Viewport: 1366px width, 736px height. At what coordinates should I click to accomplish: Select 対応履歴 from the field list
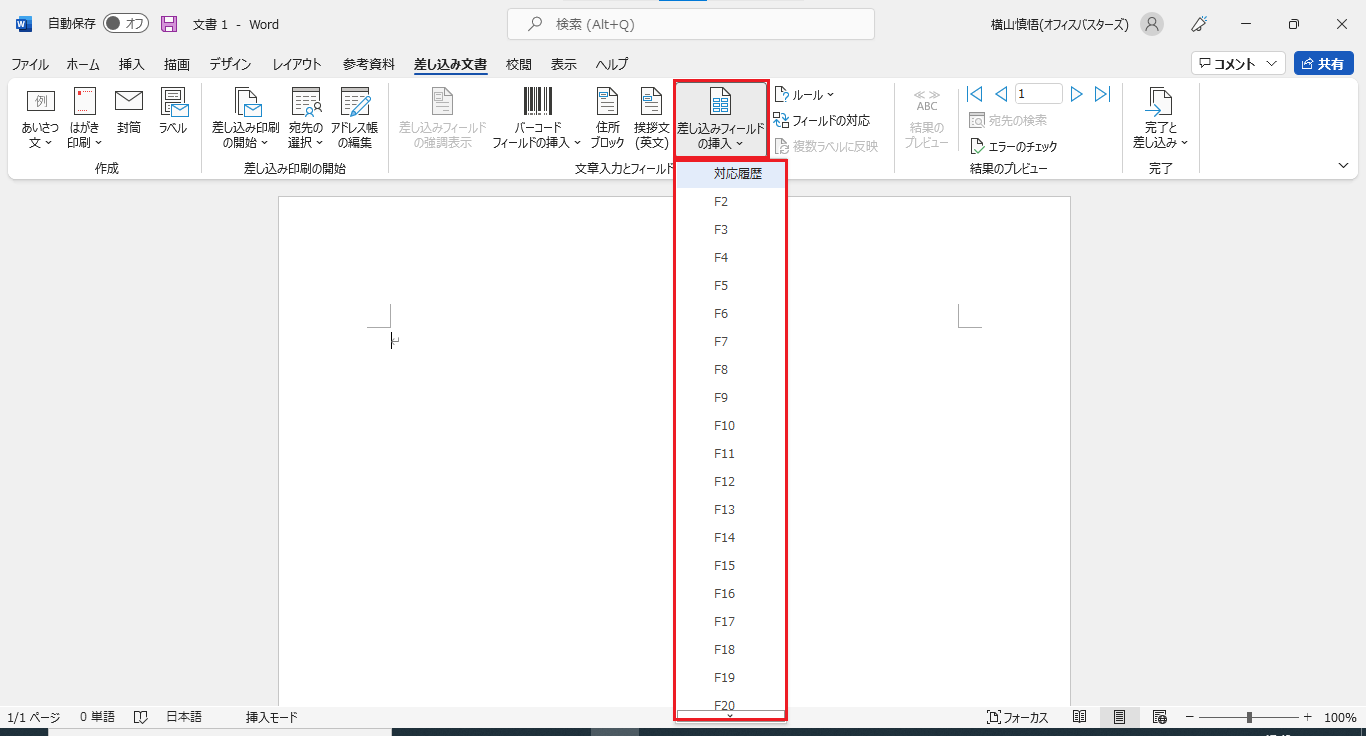click(737, 174)
